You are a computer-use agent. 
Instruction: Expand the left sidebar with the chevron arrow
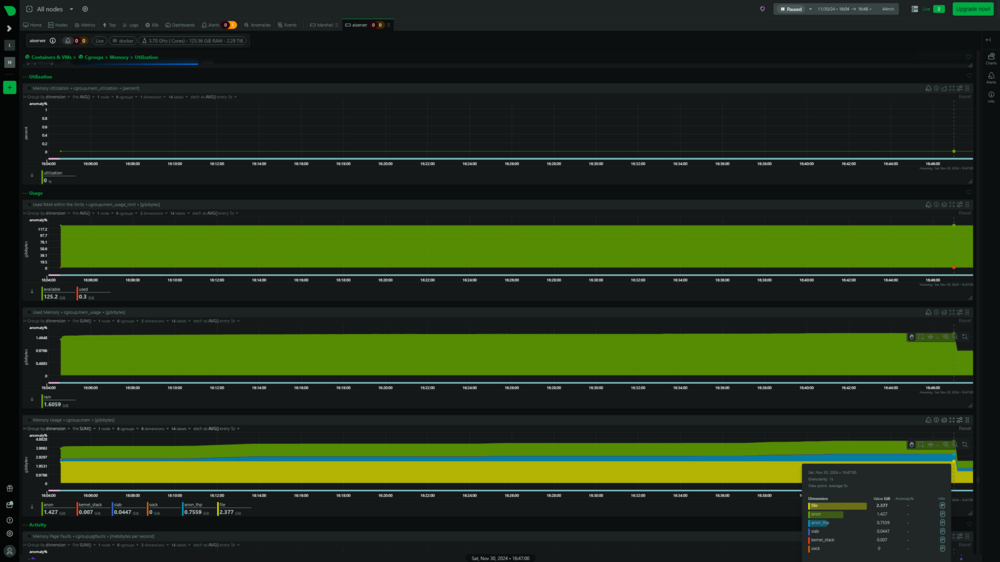coord(9,29)
